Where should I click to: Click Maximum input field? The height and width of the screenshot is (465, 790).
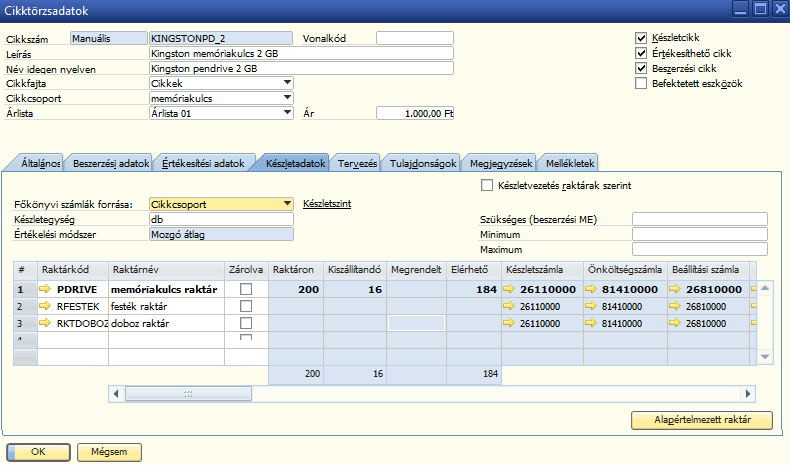[x=700, y=249]
